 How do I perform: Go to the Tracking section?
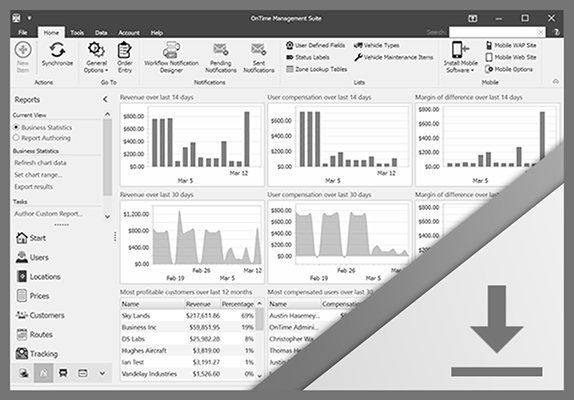coord(37,354)
